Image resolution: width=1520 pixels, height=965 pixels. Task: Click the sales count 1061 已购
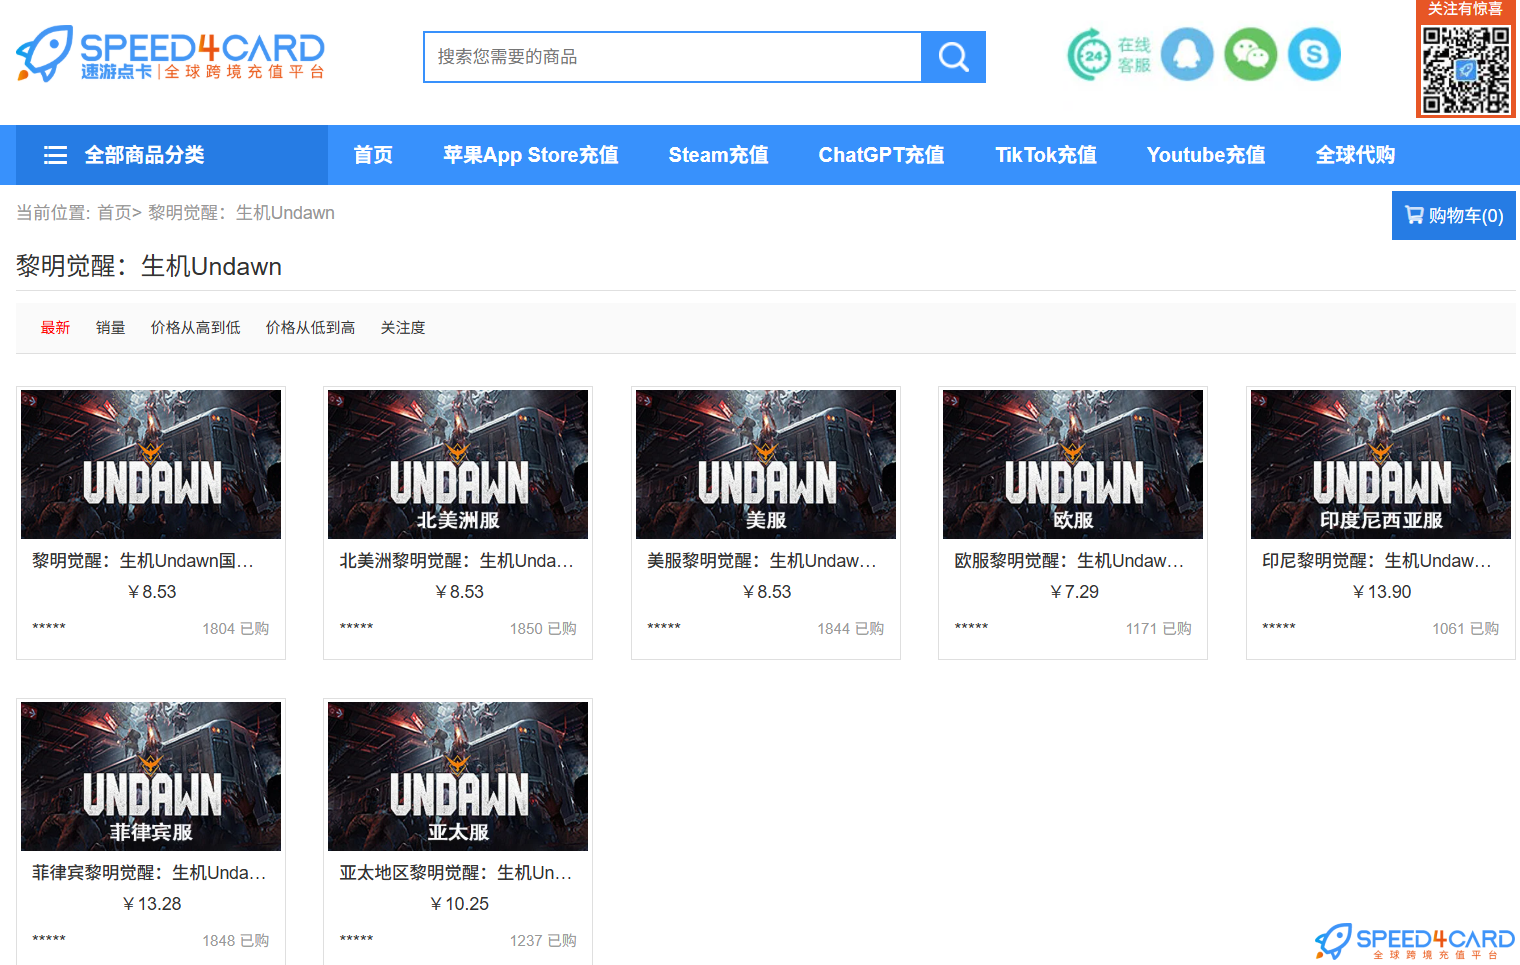(x=1466, y=629)
